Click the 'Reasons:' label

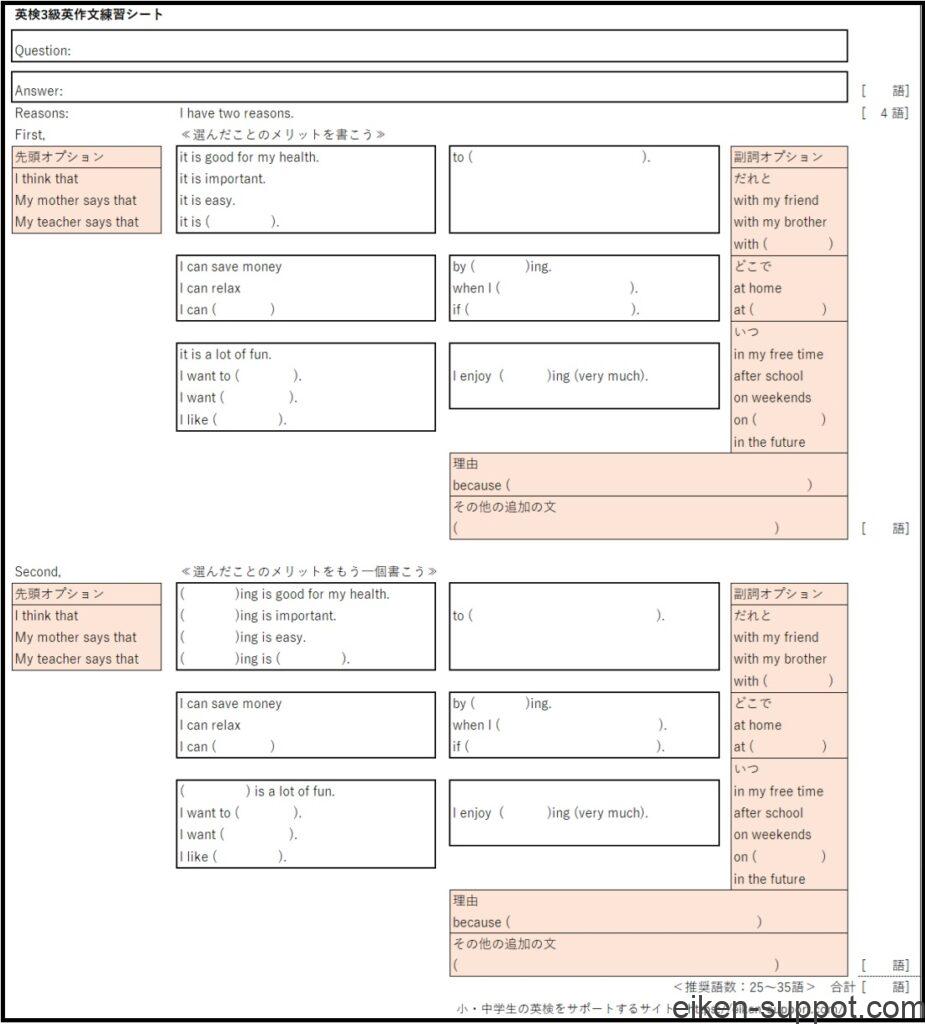(x=42, y=114)
